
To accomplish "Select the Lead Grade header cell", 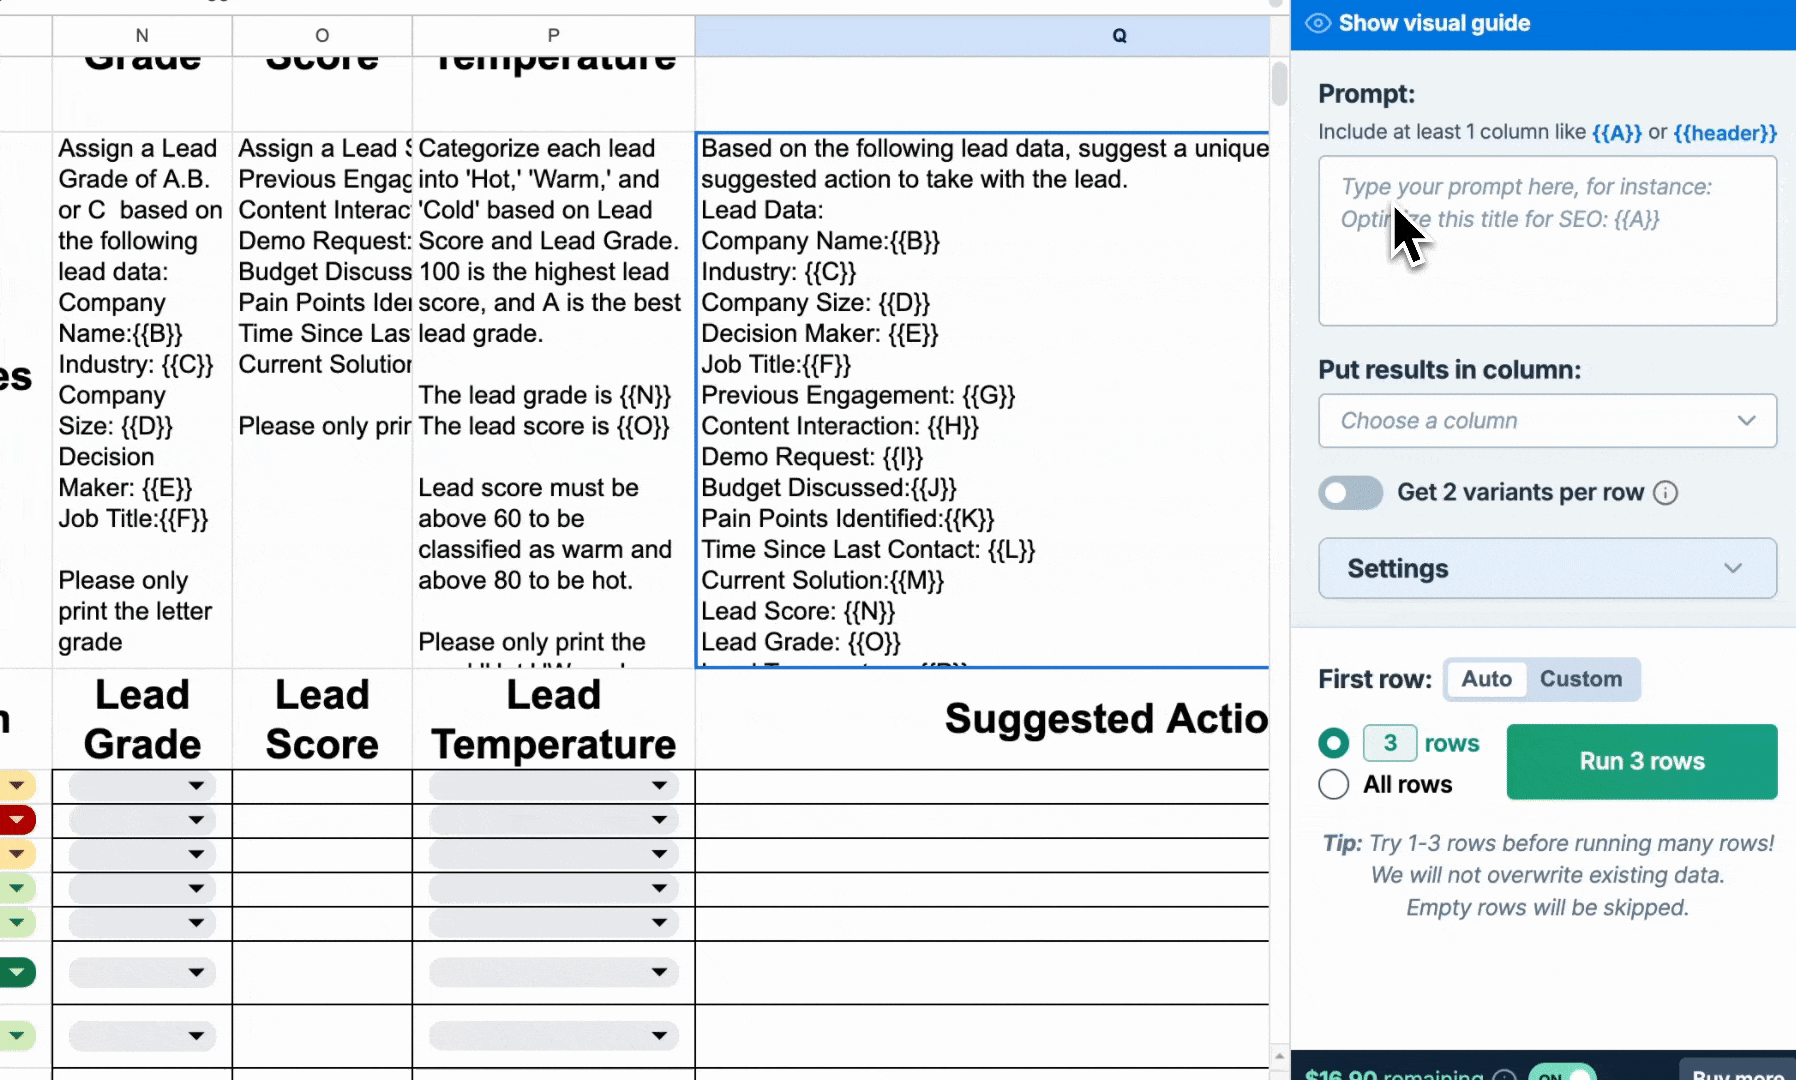I will click(142, 719).
